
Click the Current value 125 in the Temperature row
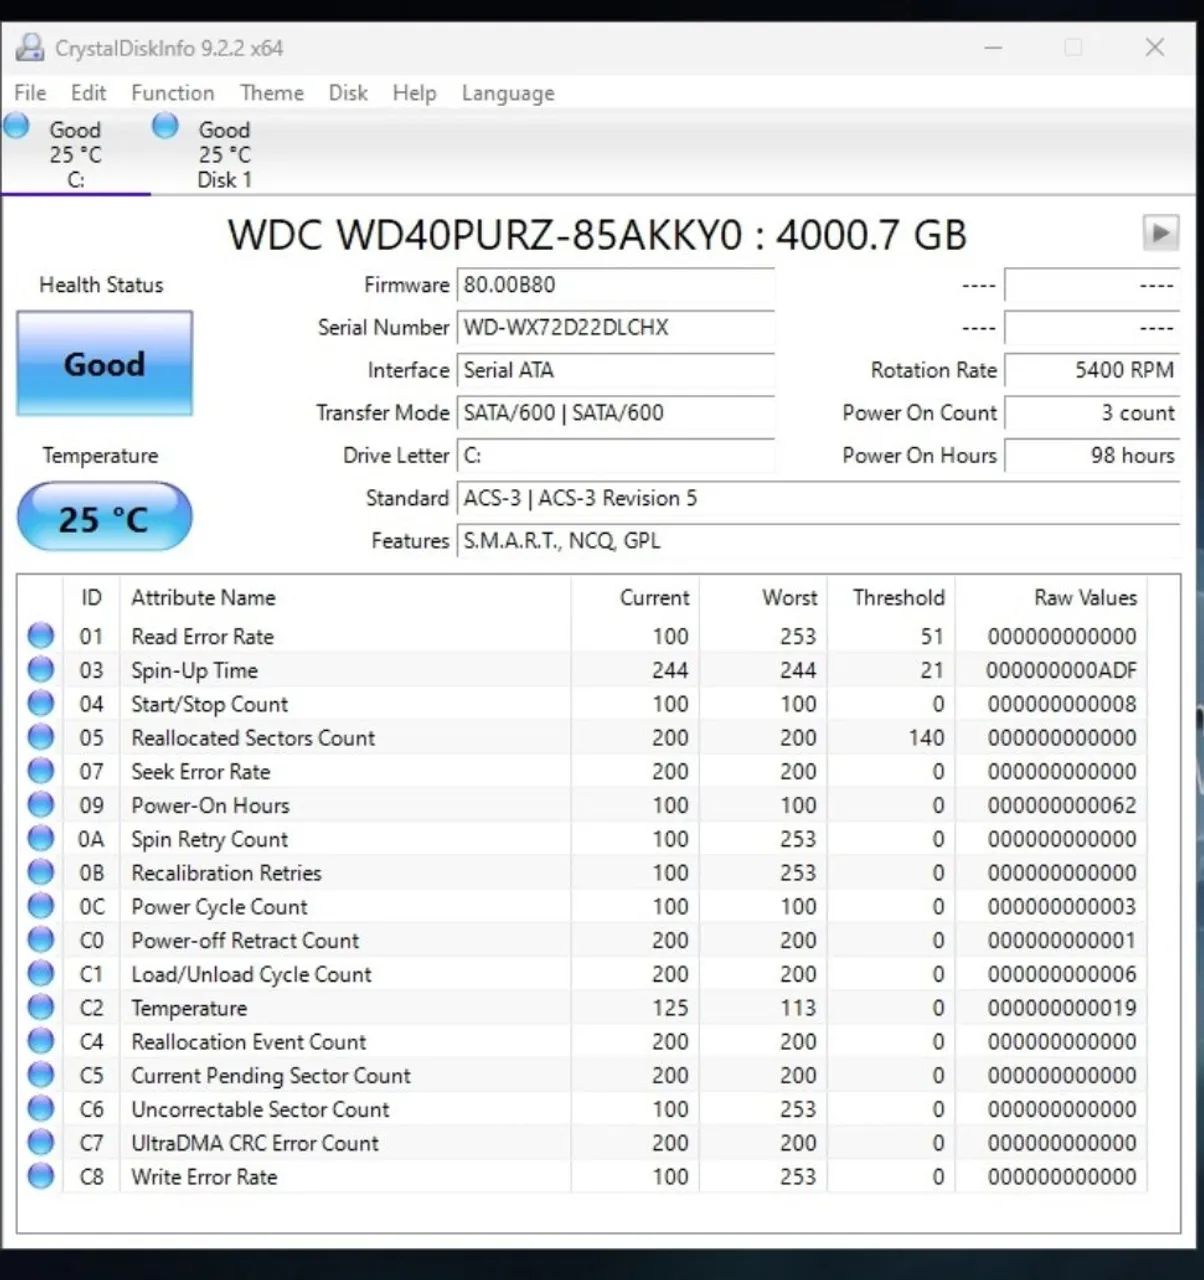pyautogui.click(x=670, y=1008)
